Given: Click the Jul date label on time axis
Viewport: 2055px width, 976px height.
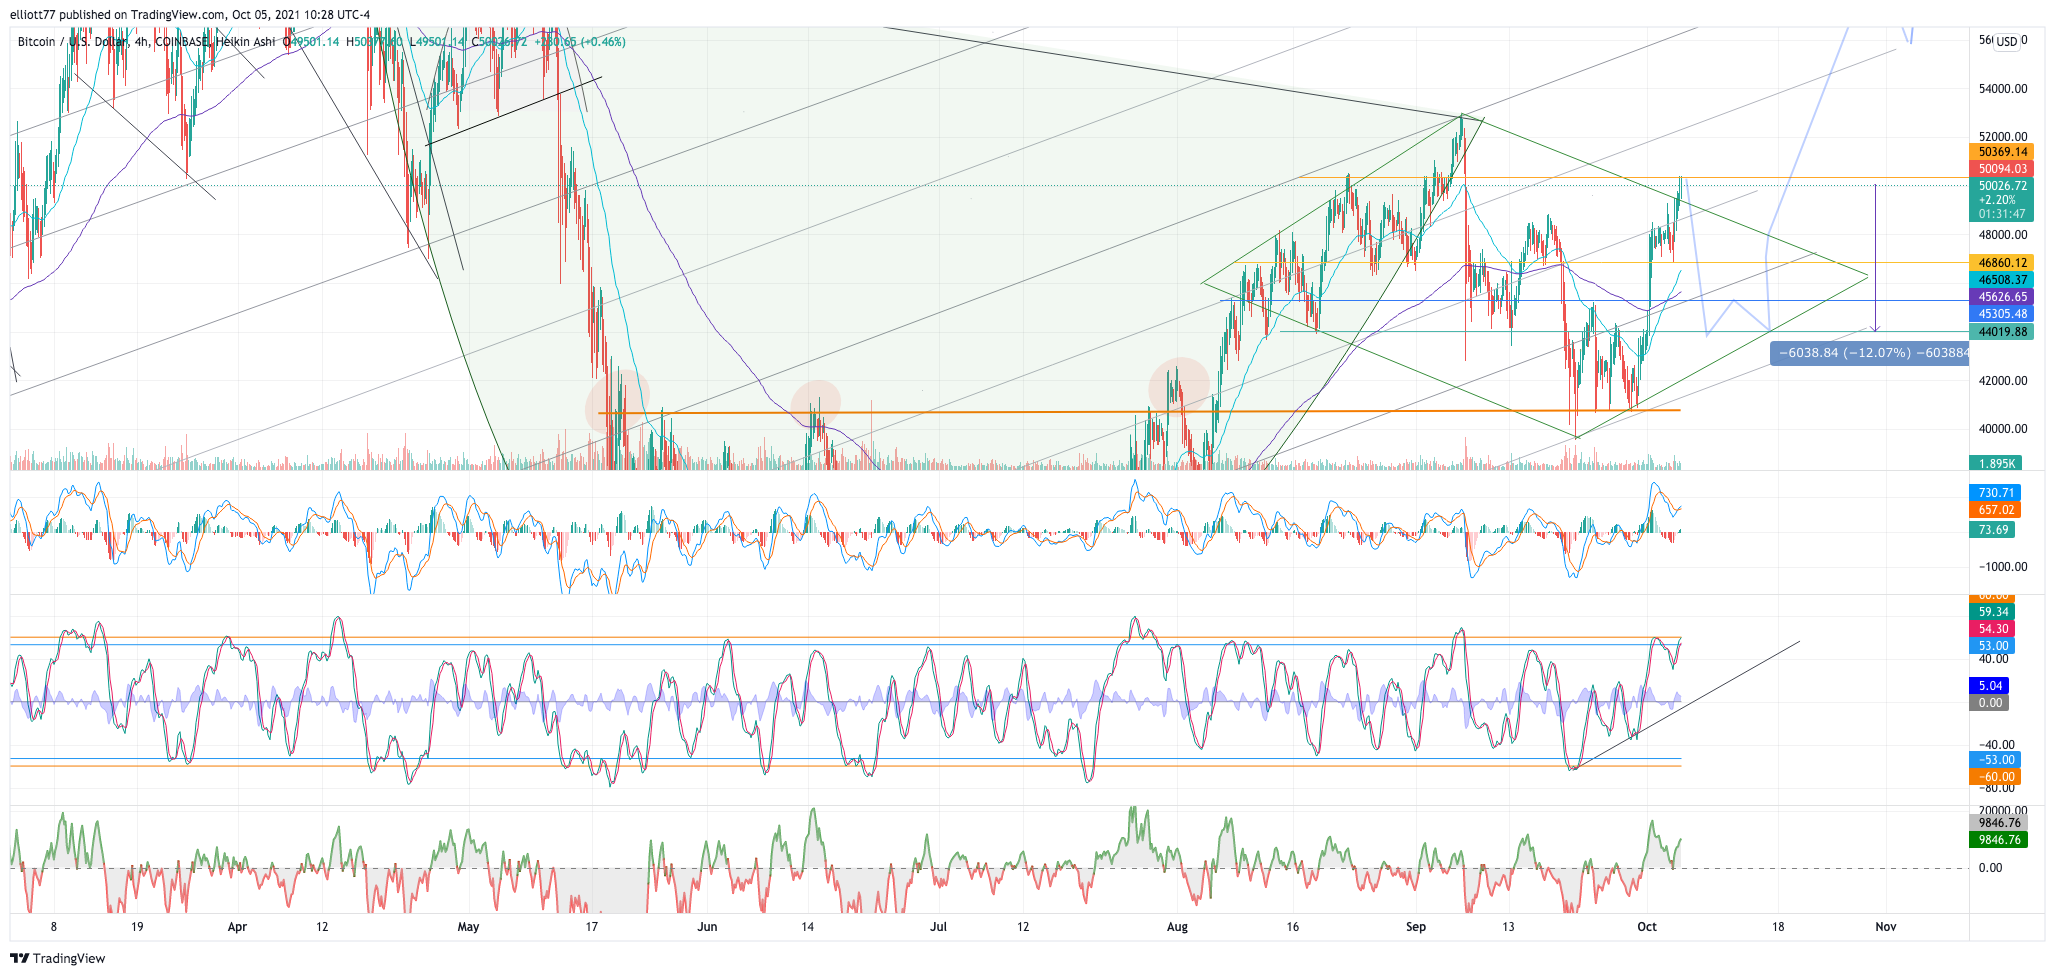Looking at the screenshot, I should pyautogui.click(x=938, y=927).
